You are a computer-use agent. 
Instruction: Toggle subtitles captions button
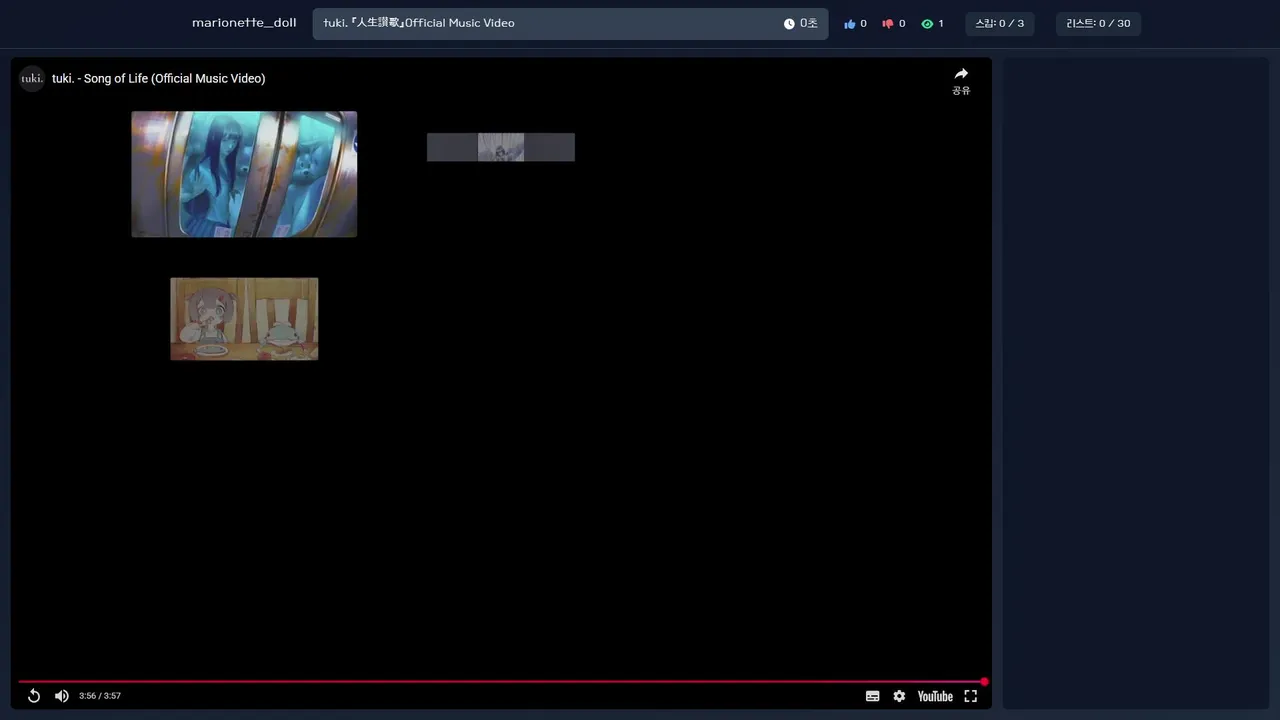[x=873, y=696]
